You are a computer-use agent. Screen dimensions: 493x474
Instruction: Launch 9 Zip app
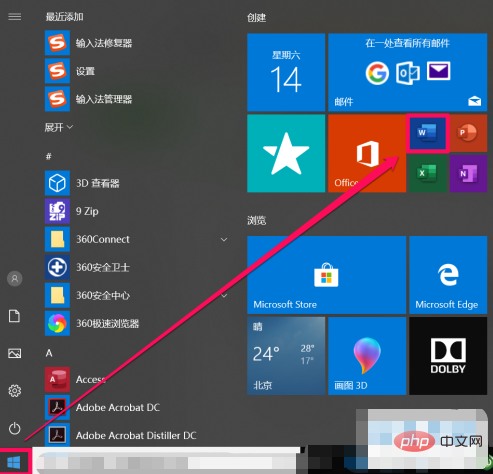pyautogui.click(x=137, y=211)
